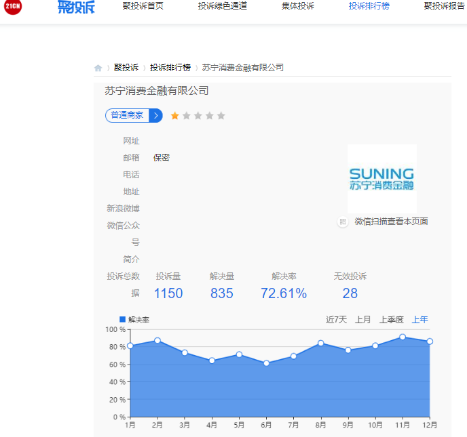Click the orange first rating star

(x=175, y=116)
